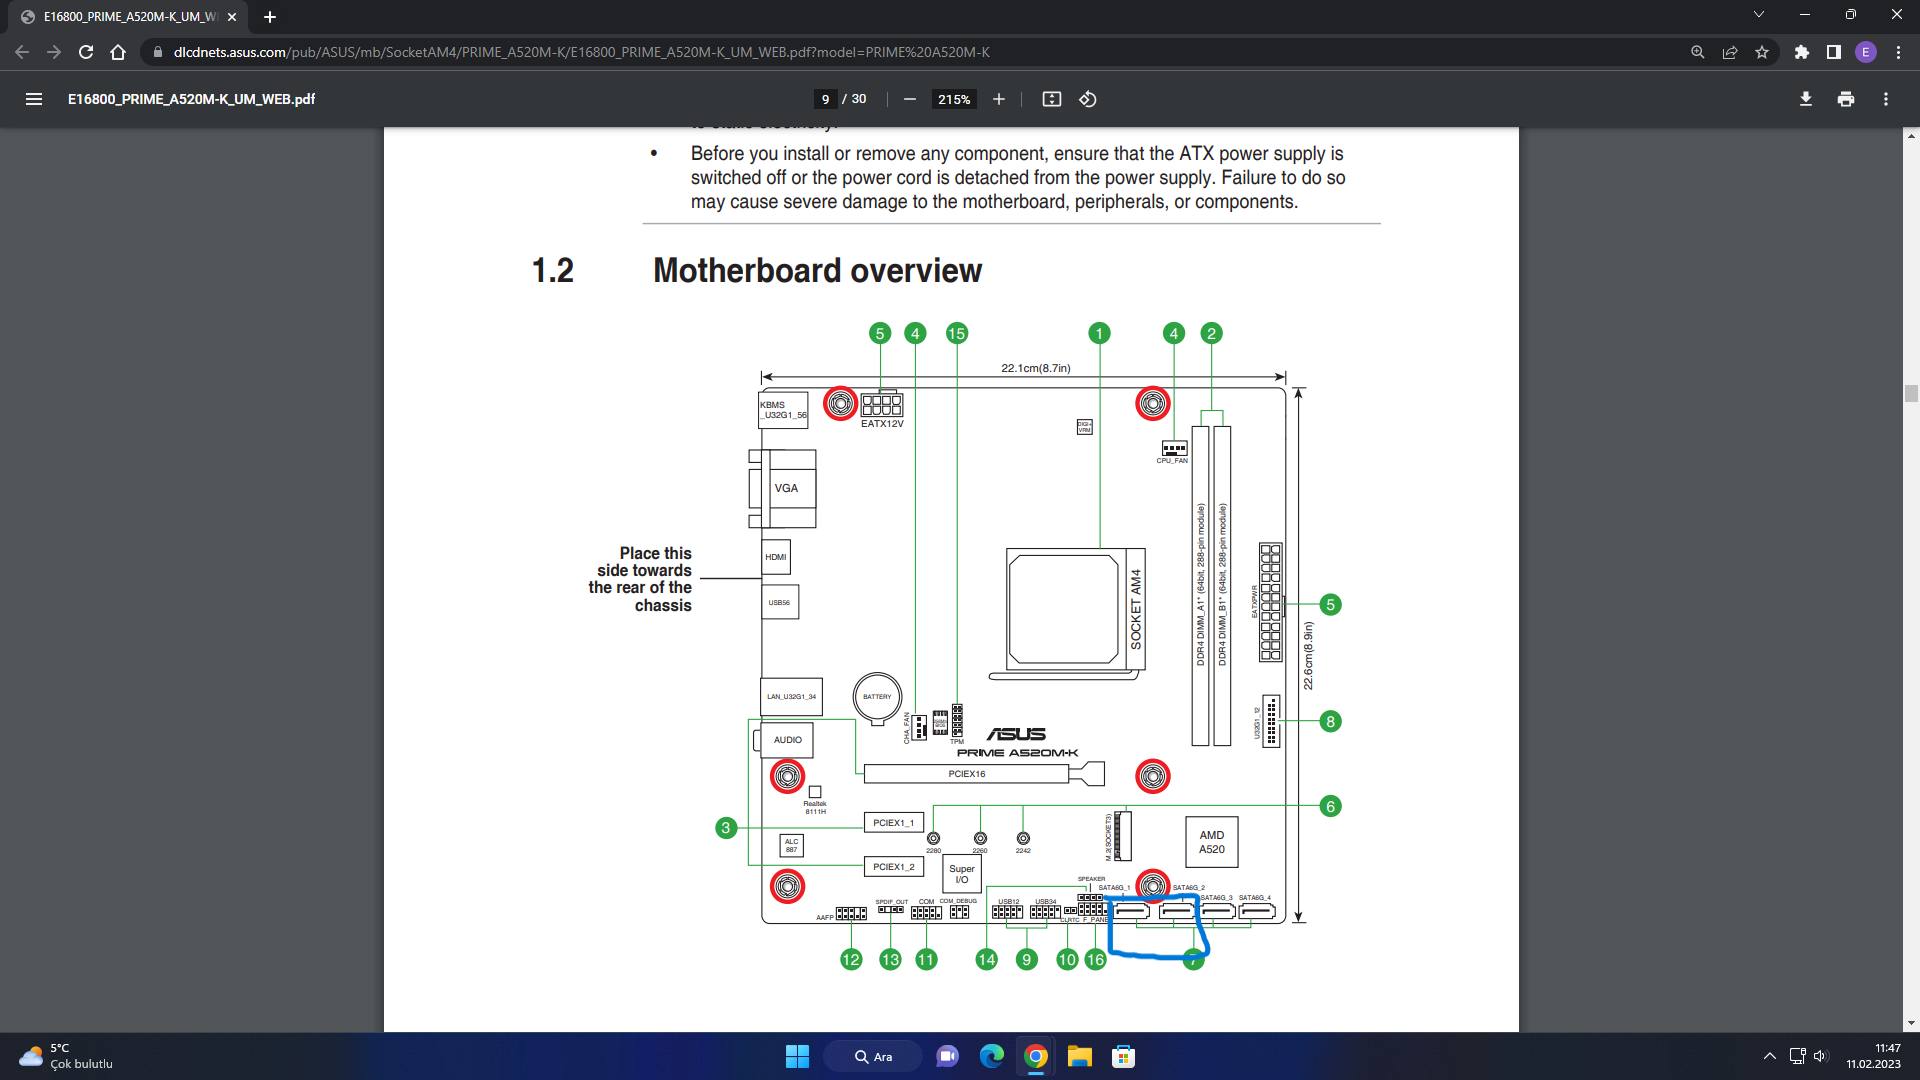Expand the tab search chevron

pyautogui.click(x=1758, y=15)
